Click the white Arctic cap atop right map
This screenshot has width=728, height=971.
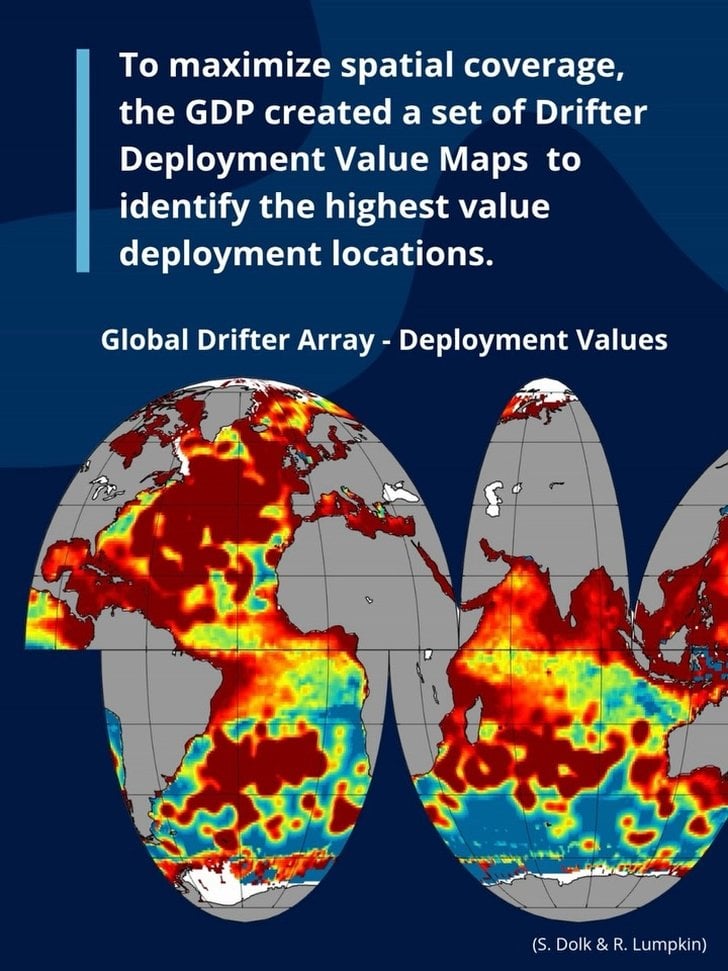tap(545, 387)
